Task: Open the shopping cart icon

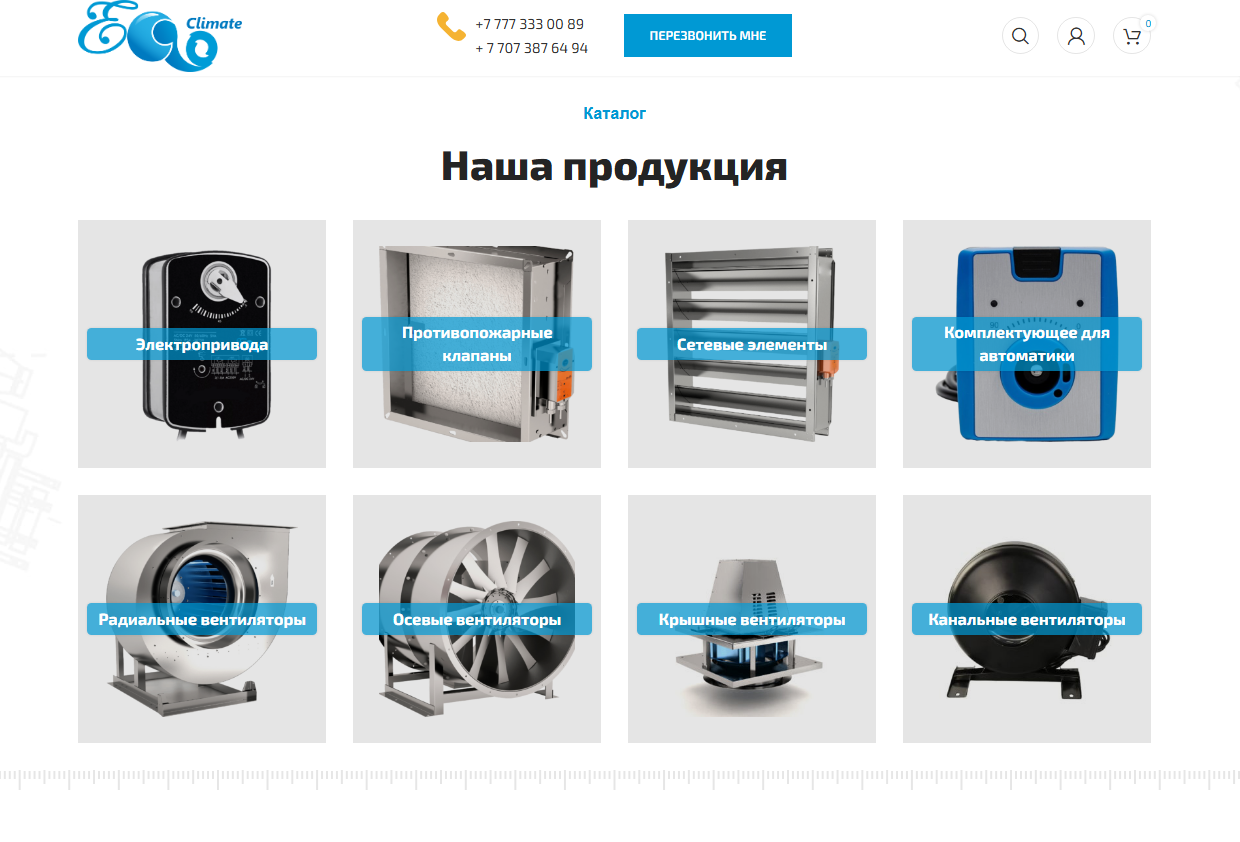Action: (x=1132, y=36)
